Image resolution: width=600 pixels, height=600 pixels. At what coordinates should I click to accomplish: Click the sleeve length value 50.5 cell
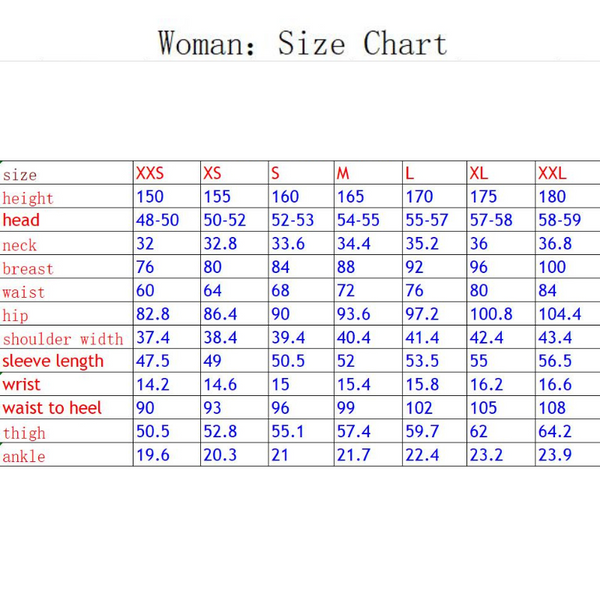pos(289,361)
